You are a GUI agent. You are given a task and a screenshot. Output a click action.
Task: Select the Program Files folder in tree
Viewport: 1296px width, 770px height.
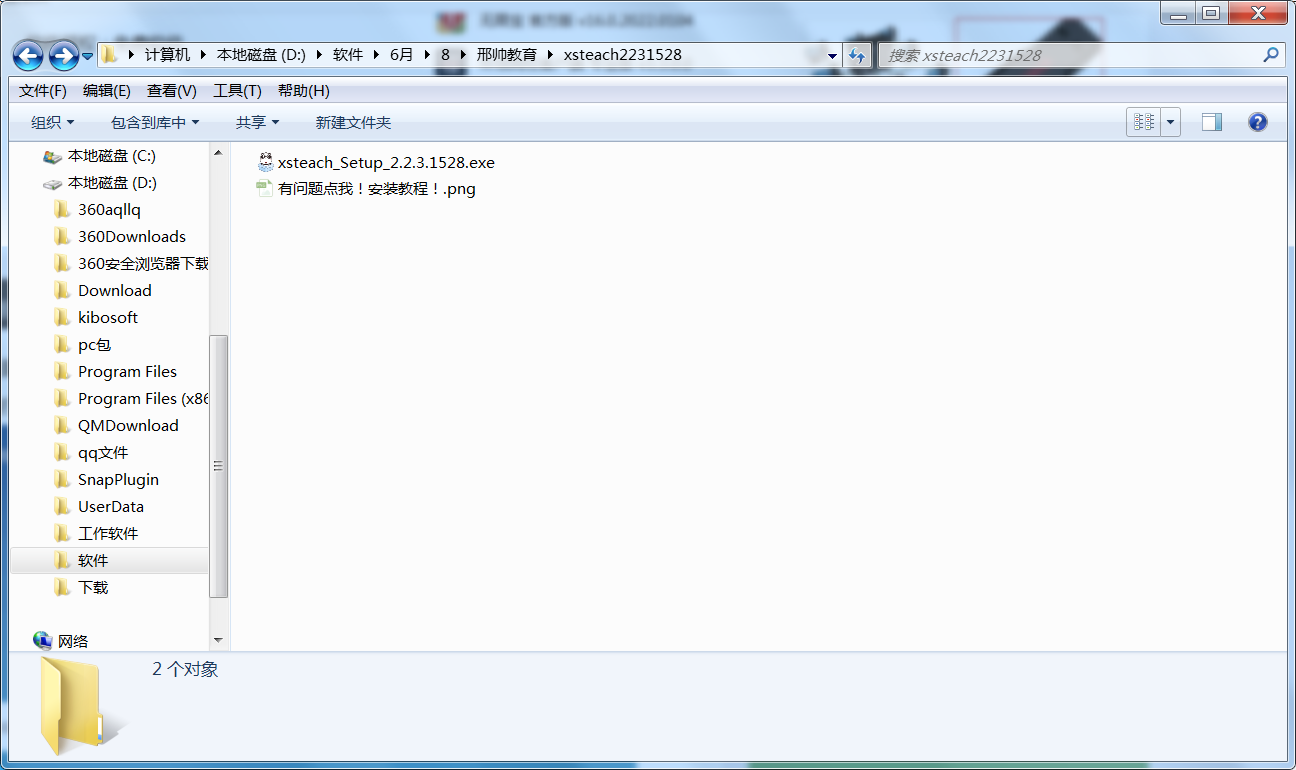click(x=127, y=372)
